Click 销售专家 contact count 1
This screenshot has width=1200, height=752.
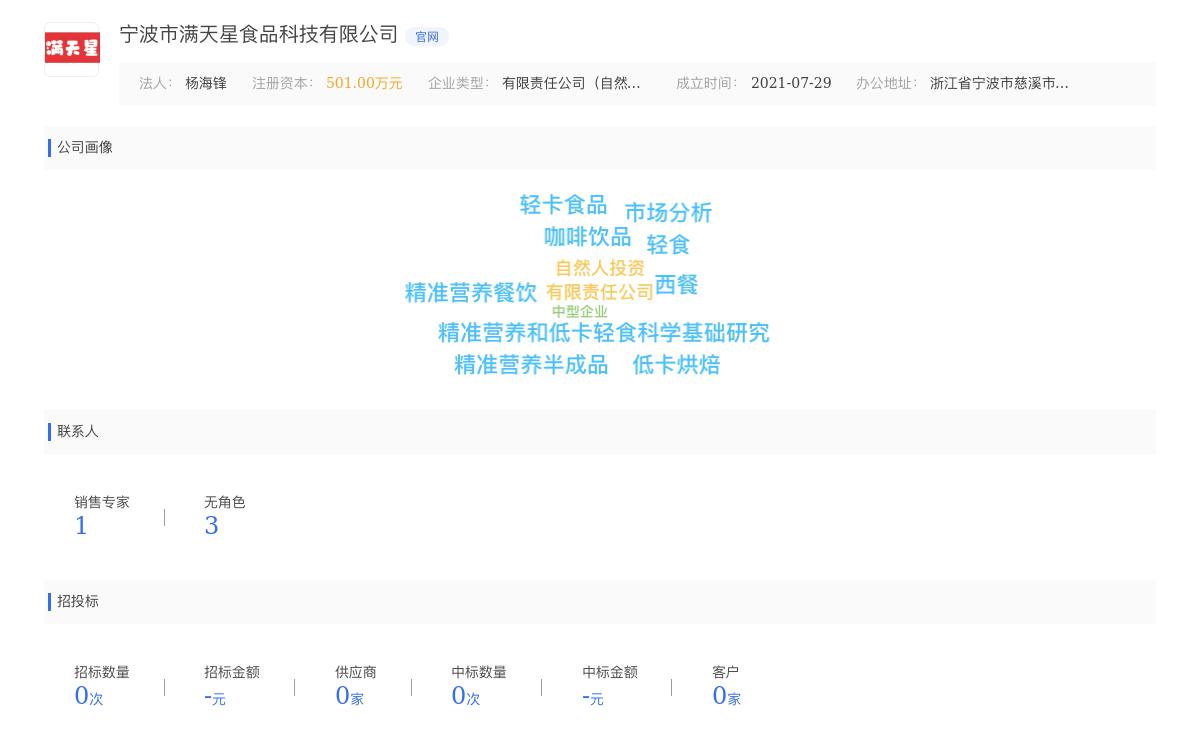(81, 526)
